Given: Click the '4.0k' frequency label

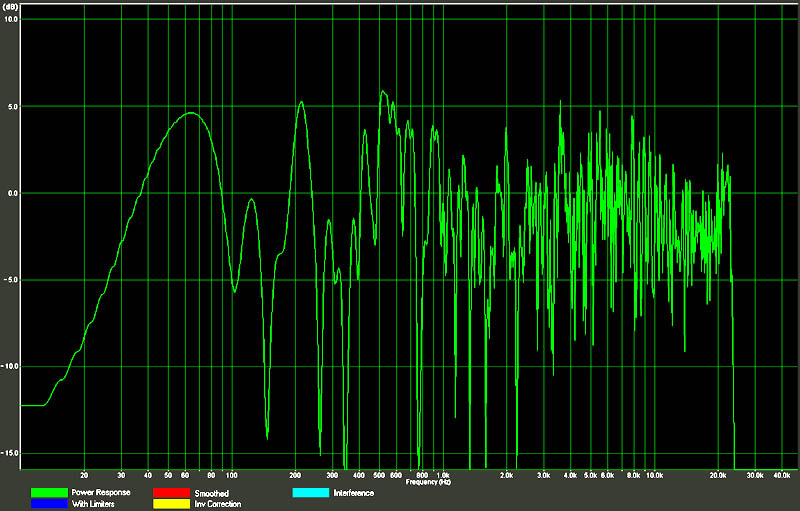Looking at the screenshot, I should (570, 475).
